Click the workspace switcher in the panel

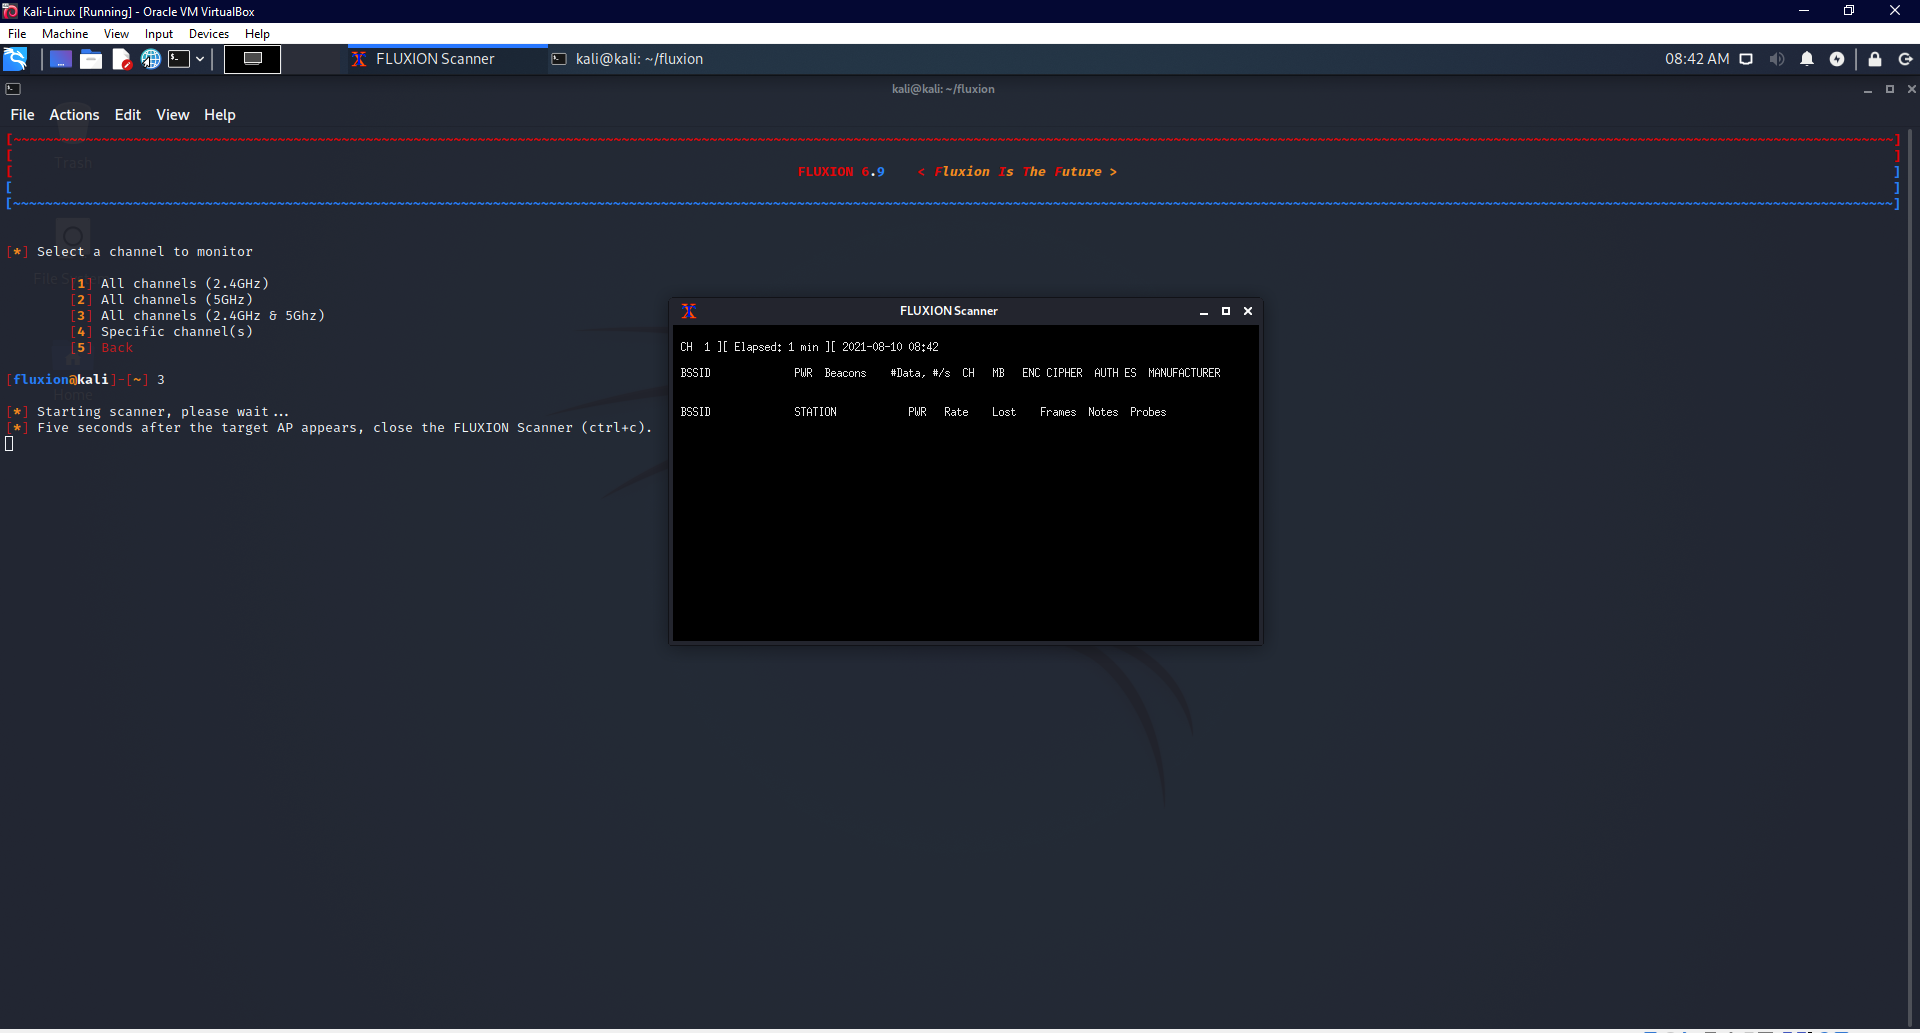(252, 59)
